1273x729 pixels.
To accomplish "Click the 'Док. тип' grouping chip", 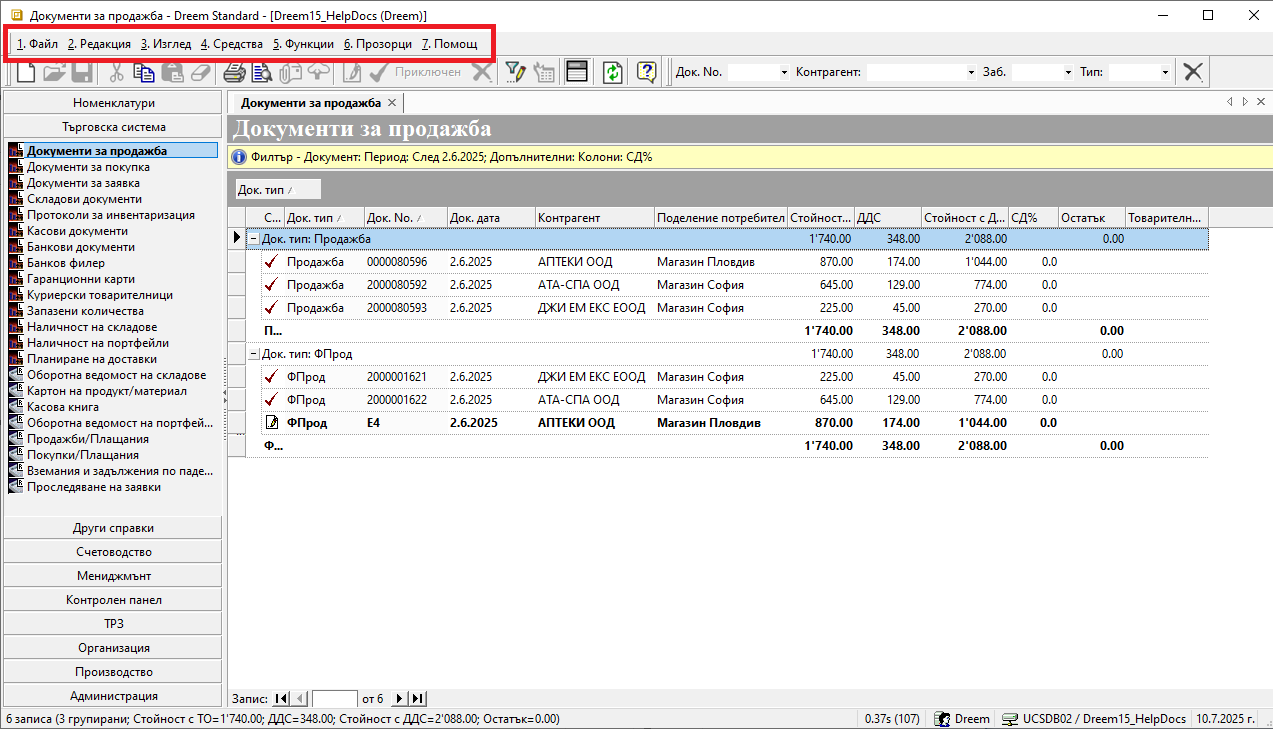I will point(277,189).
